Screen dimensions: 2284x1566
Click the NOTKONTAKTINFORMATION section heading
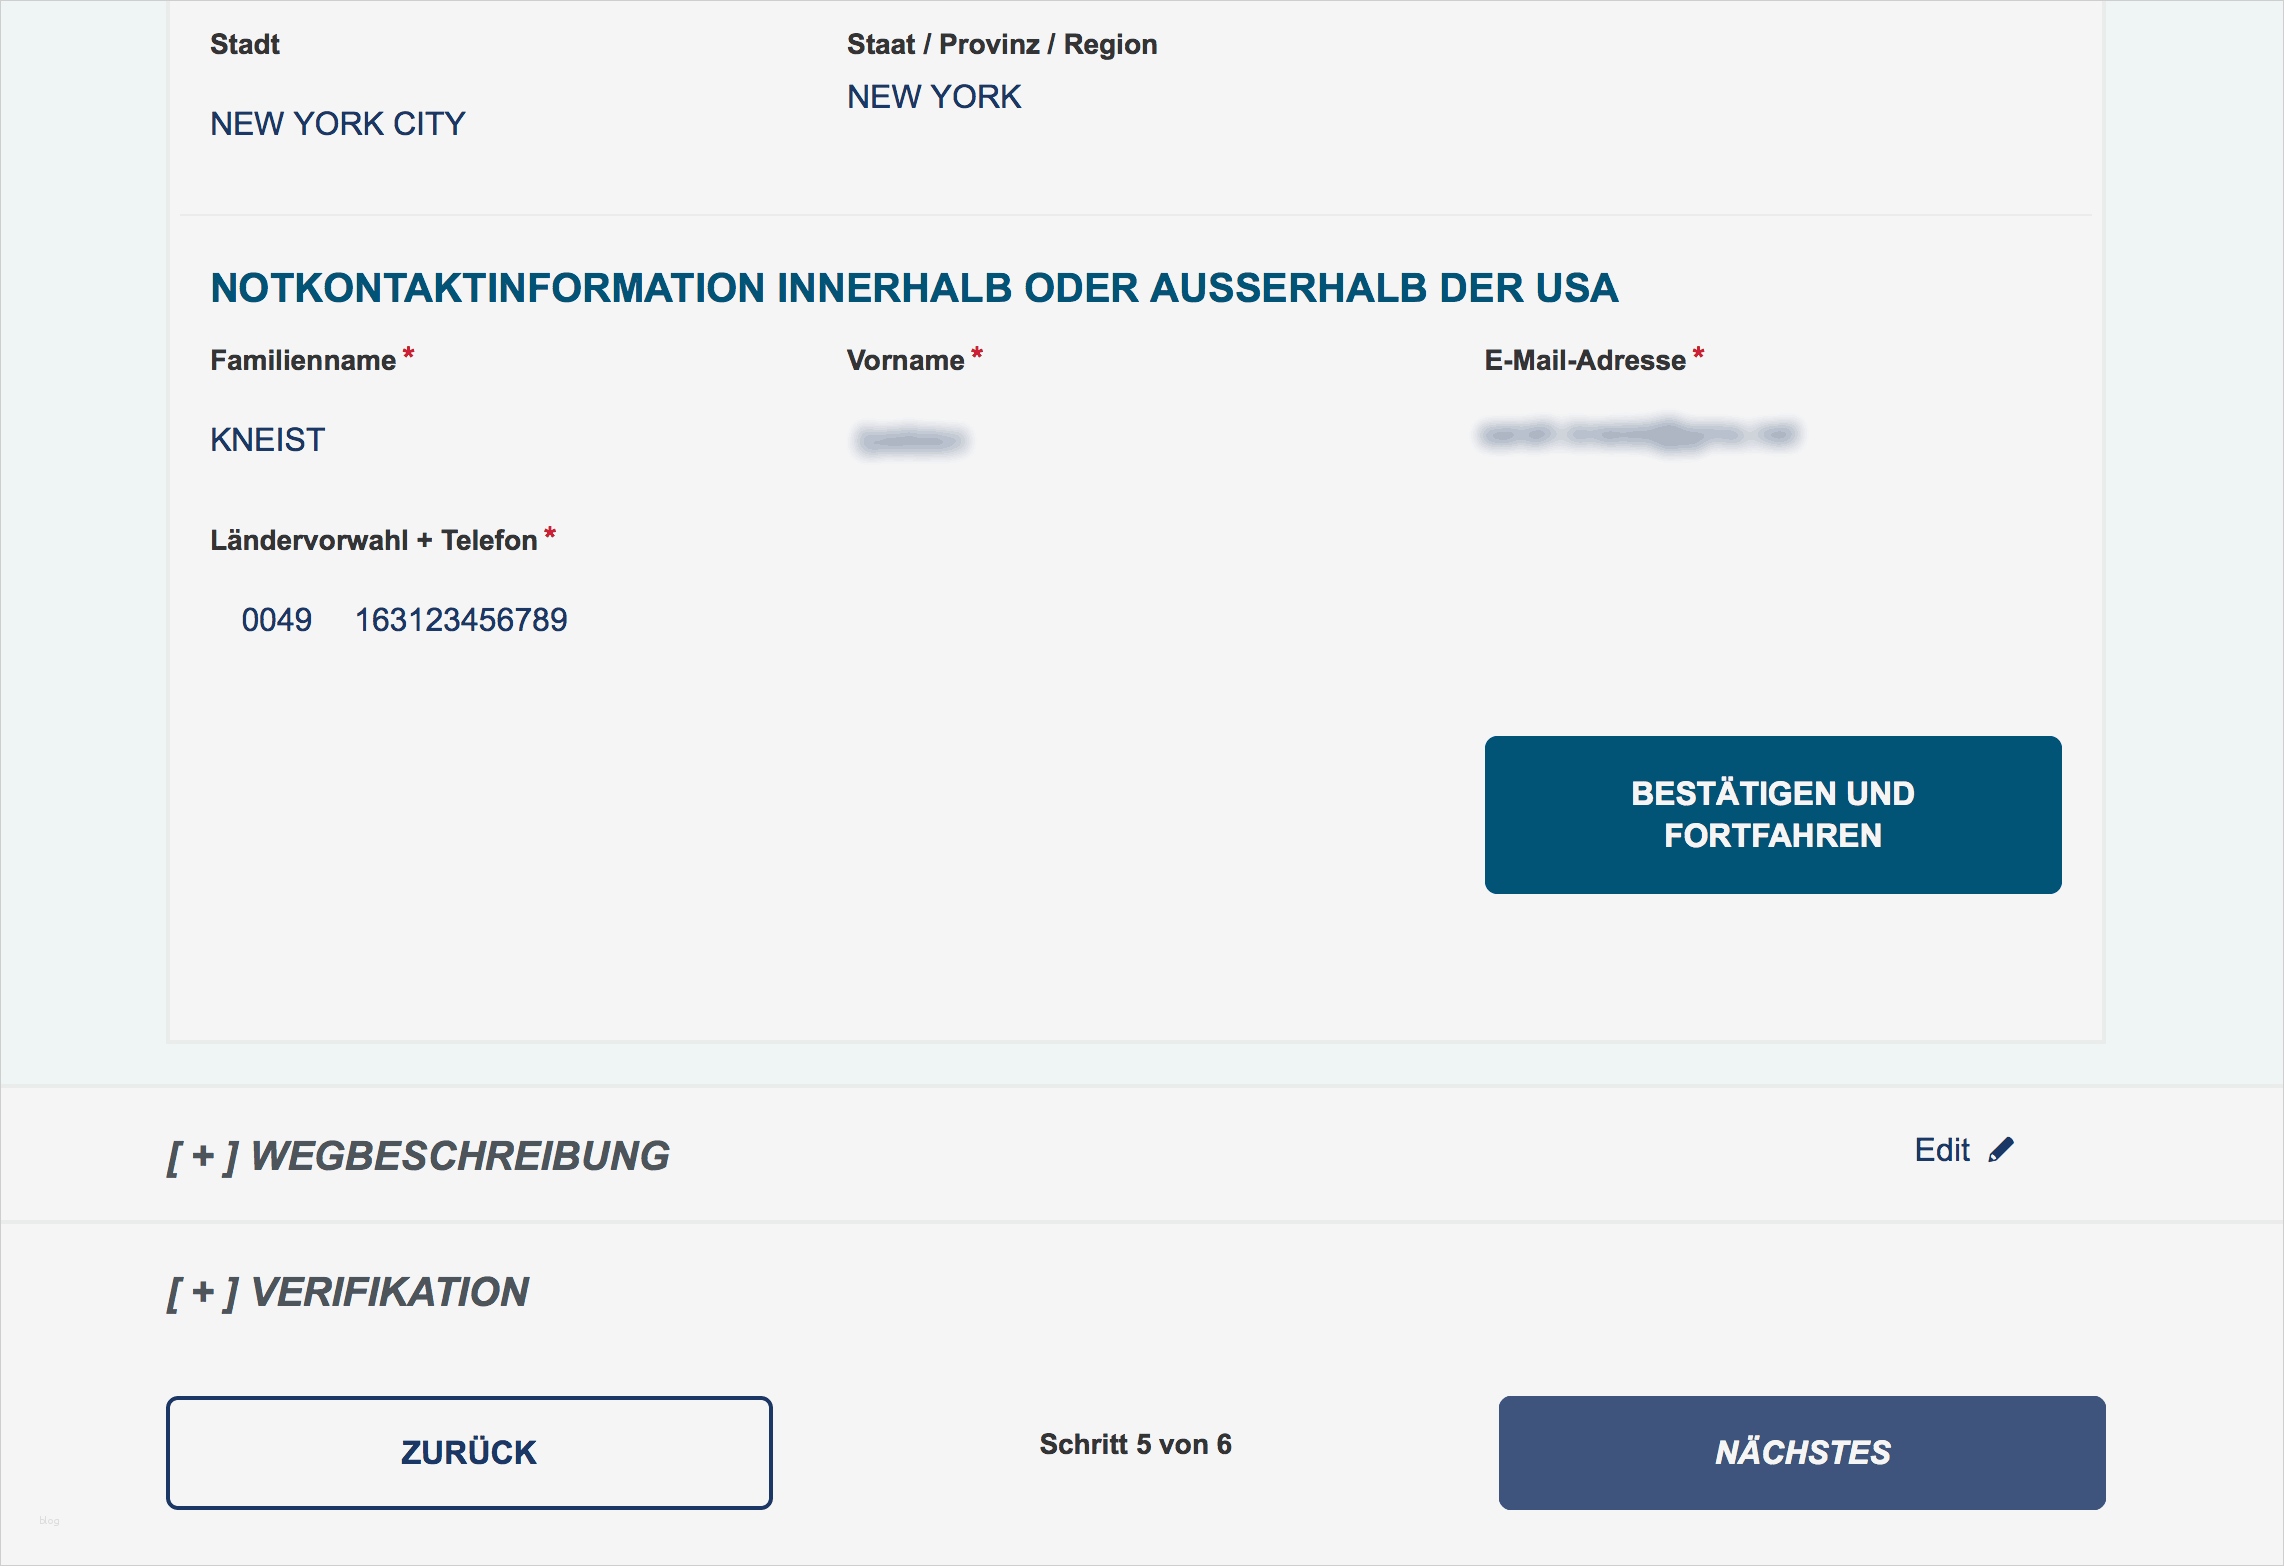pyautogui.click(x=914, y=288)
